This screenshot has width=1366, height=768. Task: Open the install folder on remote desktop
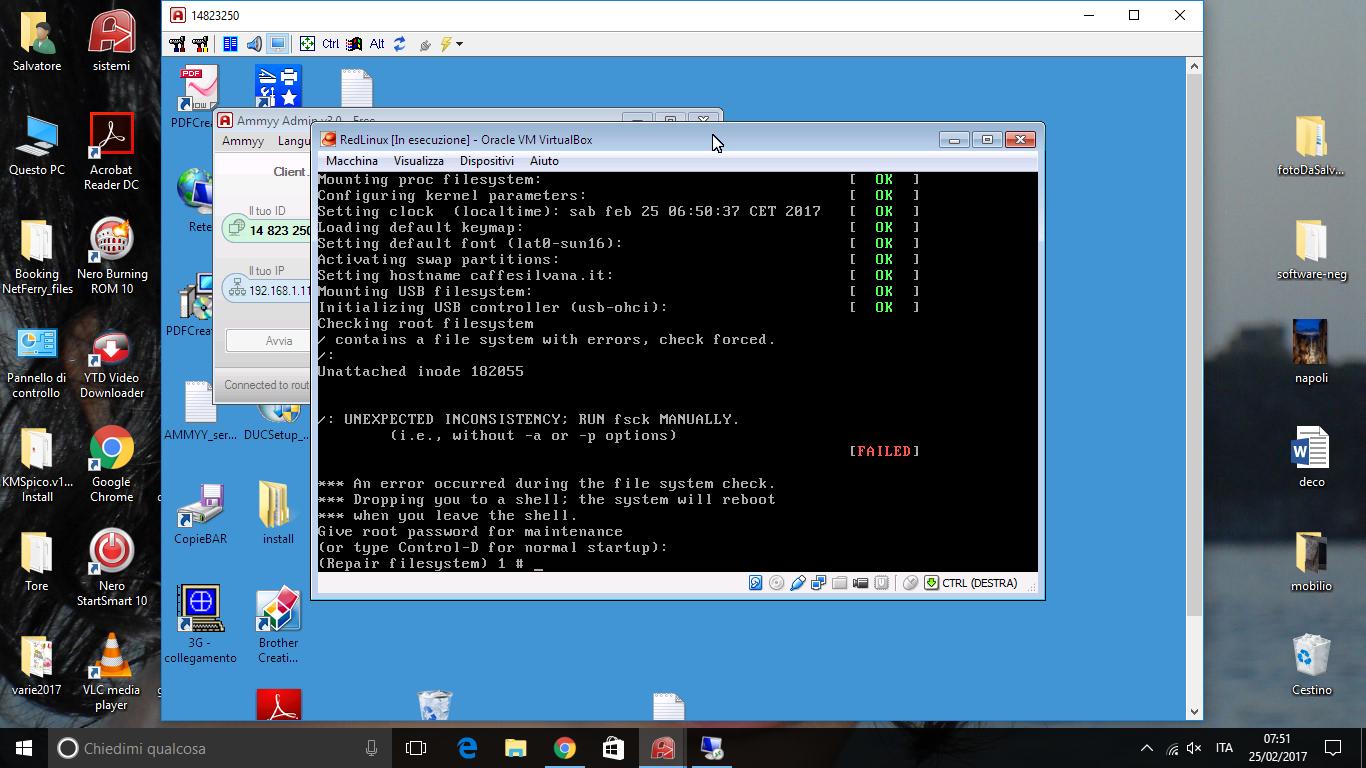[278, 514]
